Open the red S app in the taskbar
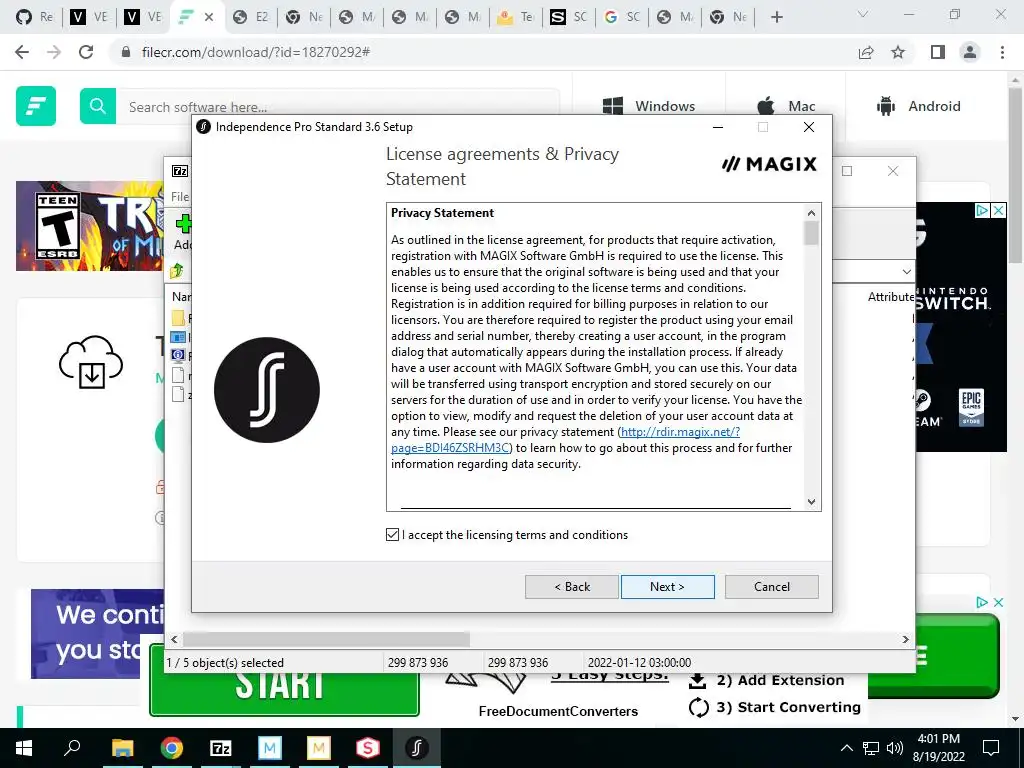Screen dimensions: 1024x768 [368, 748]
